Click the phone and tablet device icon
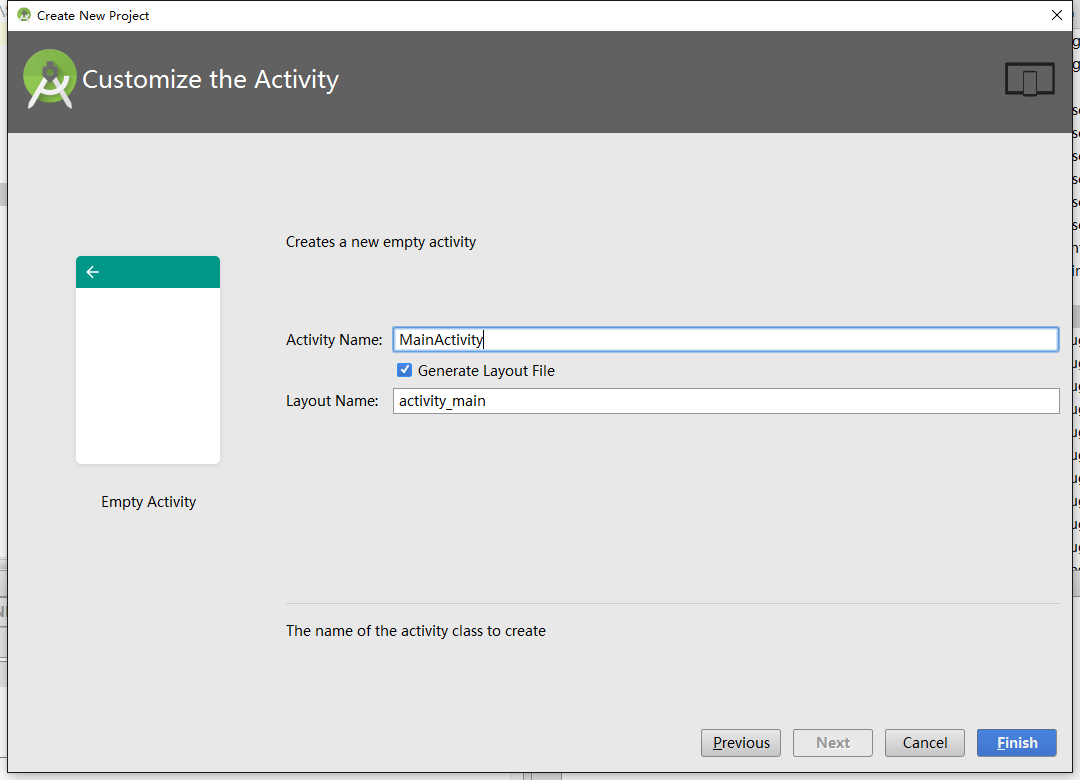This screenshot has height=780, width=1080. 1029,80
